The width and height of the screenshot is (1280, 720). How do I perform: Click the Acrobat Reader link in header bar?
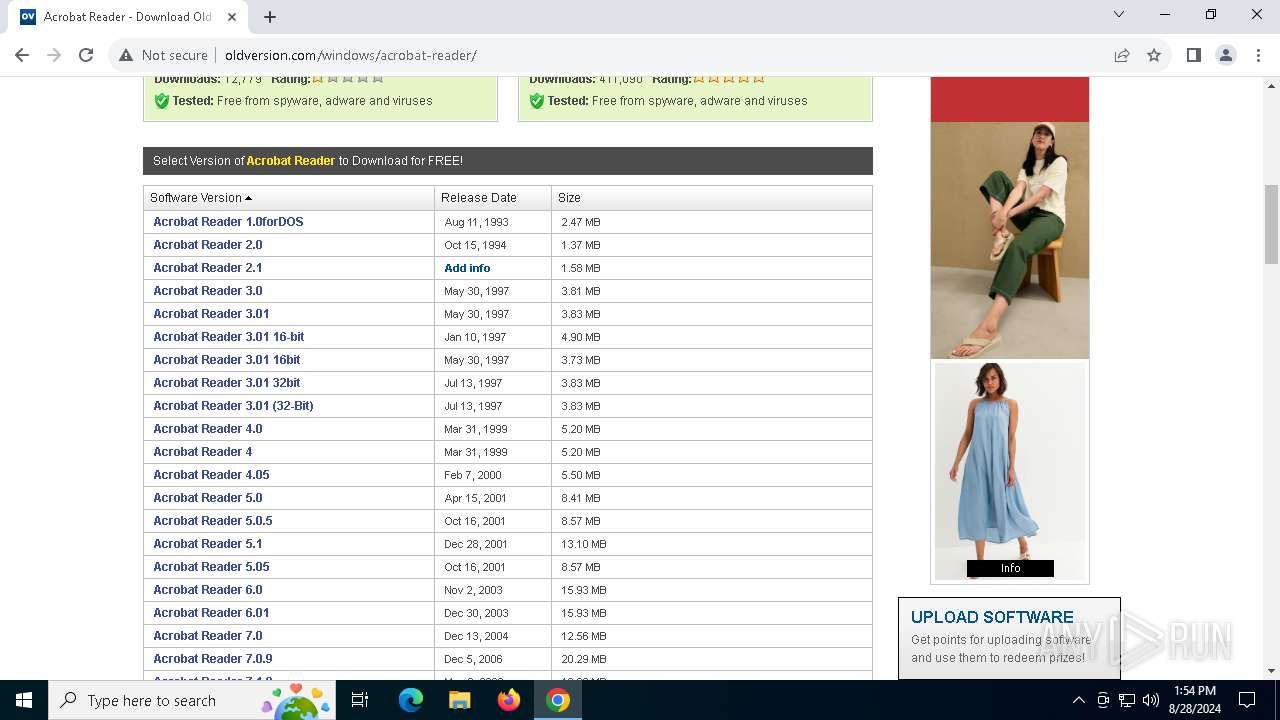tap(291, 161)
